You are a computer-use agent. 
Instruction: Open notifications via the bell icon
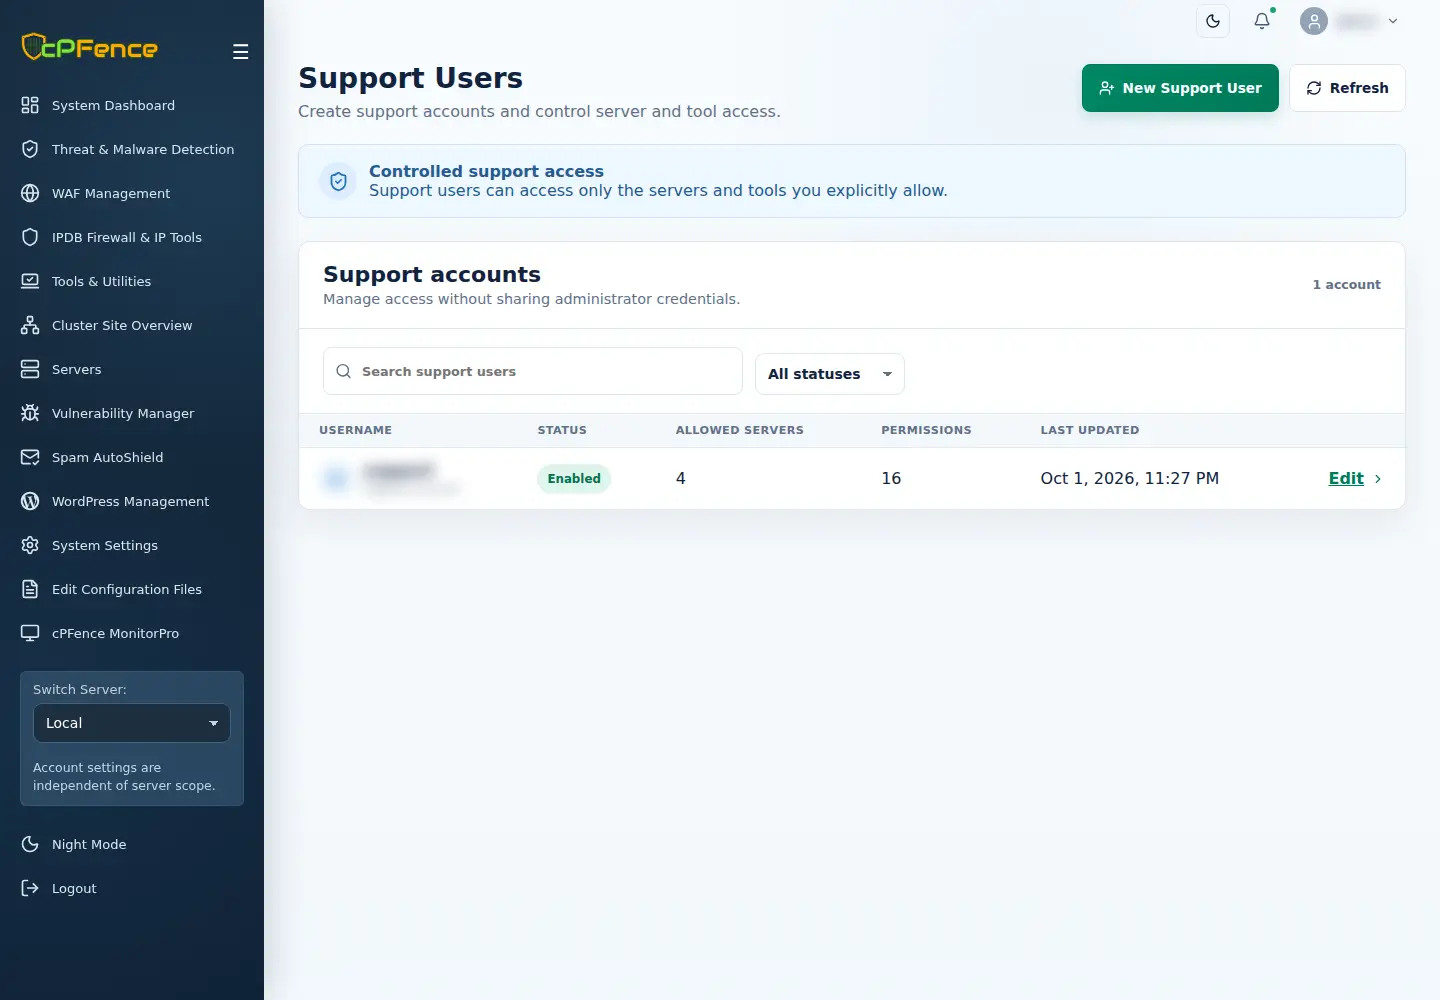tap(1262, 21)
